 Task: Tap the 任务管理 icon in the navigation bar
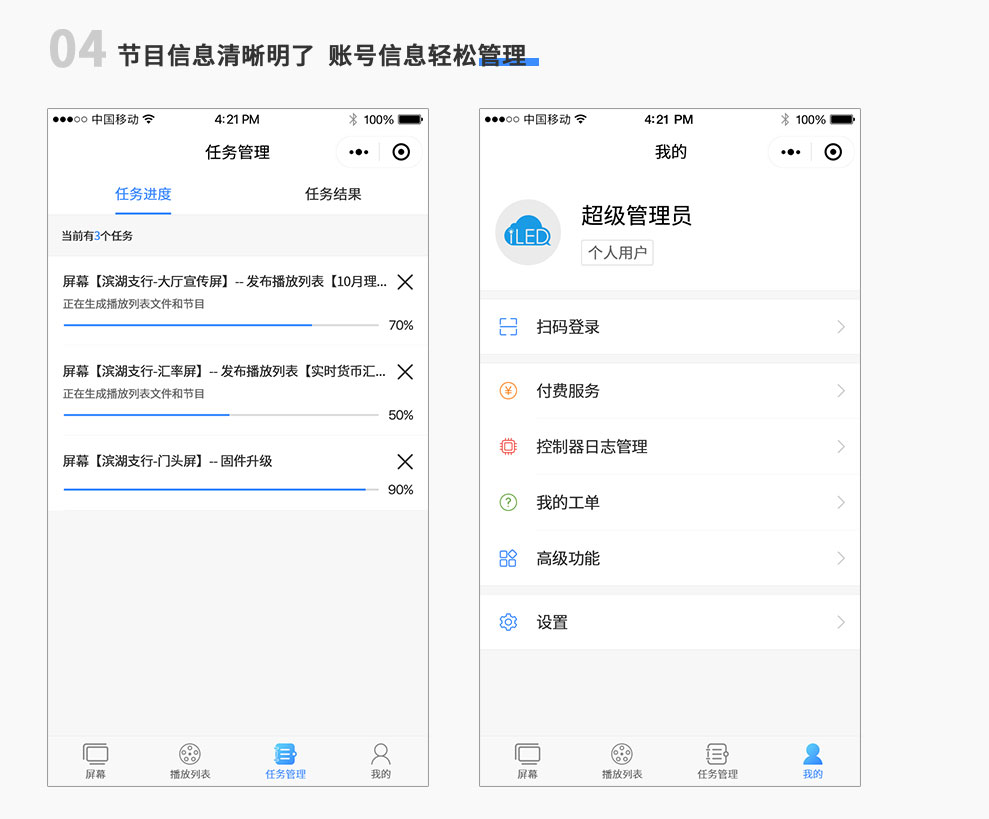click(285, 753)
